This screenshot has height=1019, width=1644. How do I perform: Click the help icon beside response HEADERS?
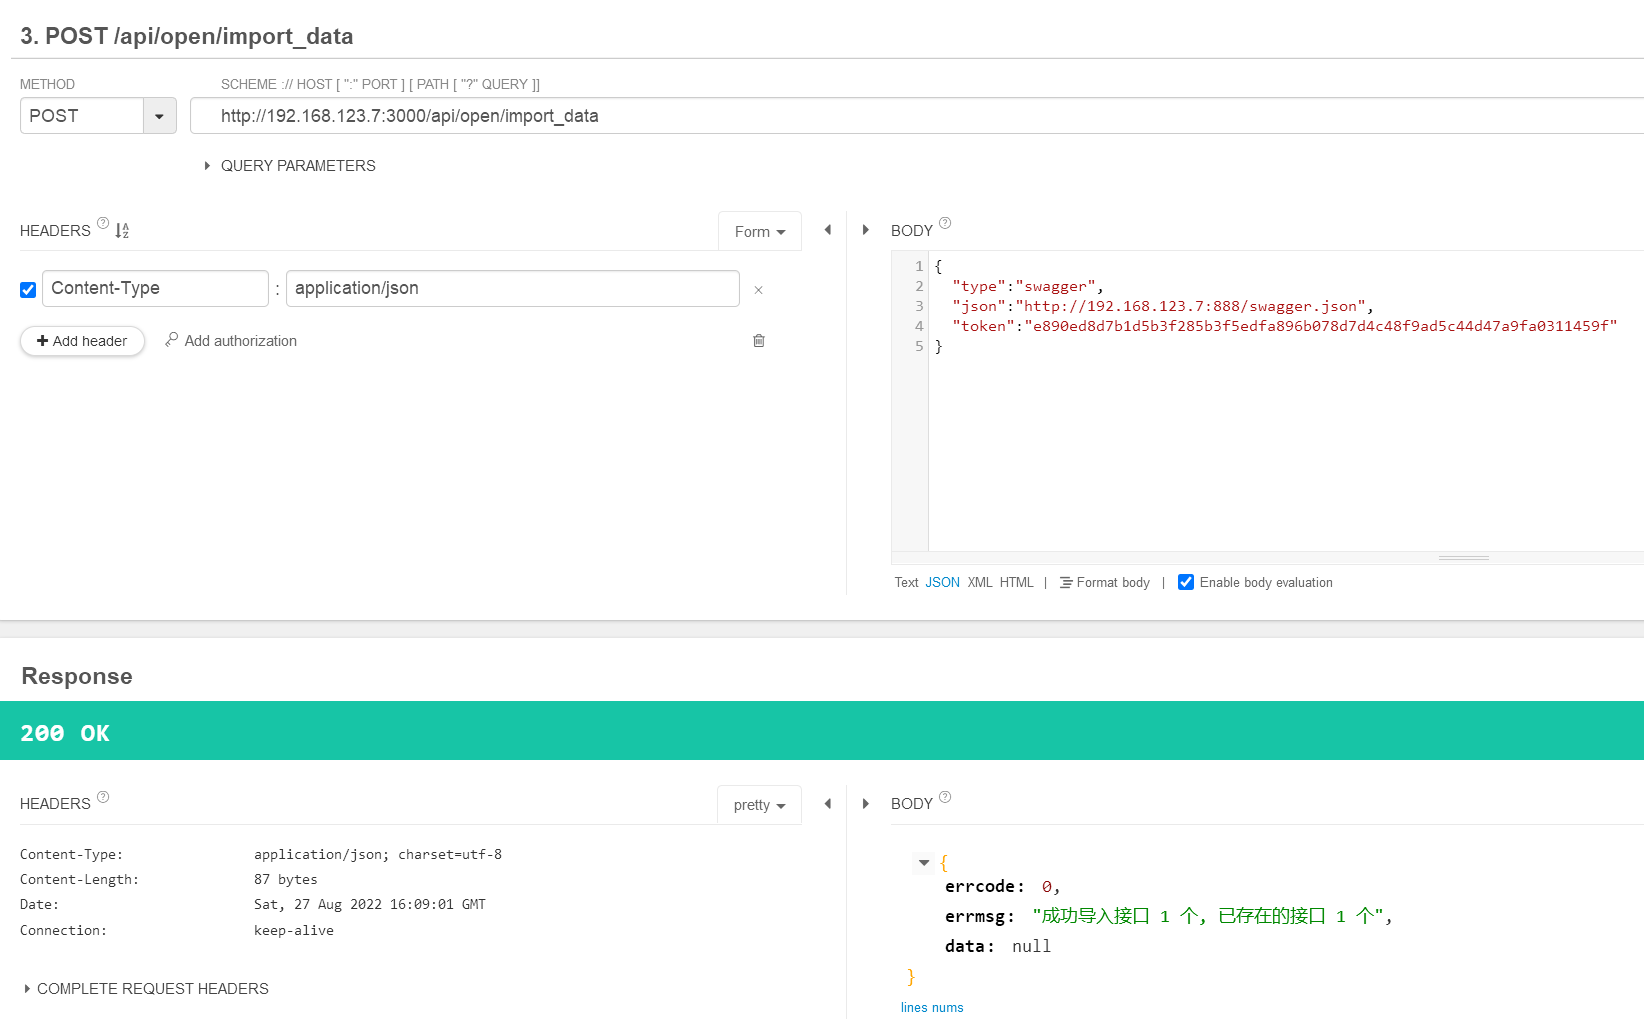[x=103, y=797]
